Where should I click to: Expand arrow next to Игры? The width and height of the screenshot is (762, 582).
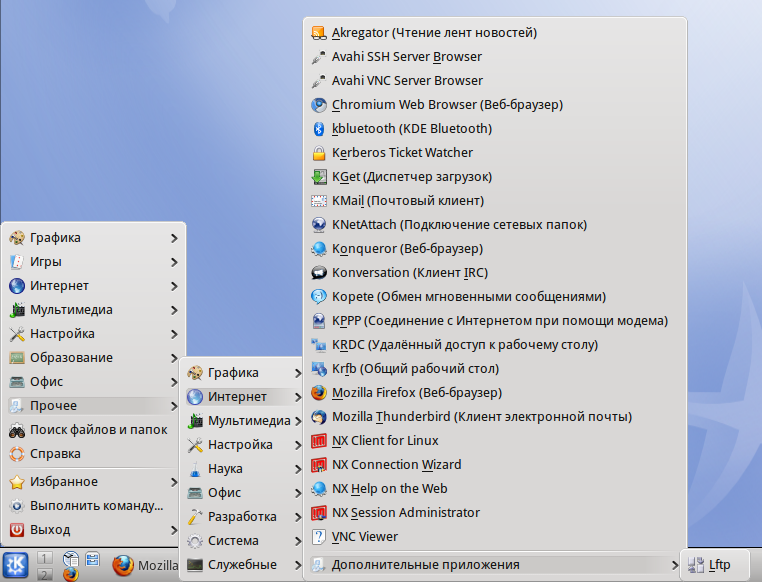(174, 262)
